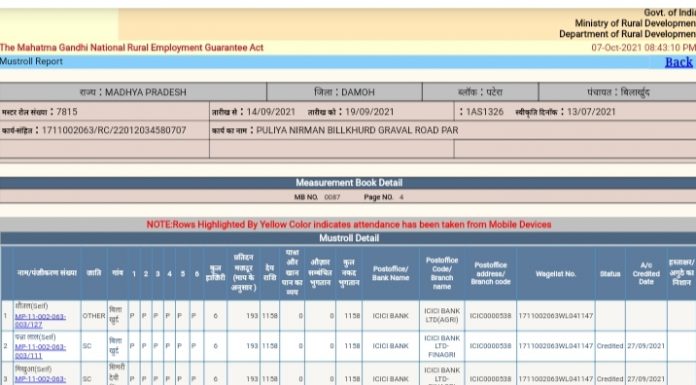Click the first row wagelist number 1711002063WL041147
696x385 pixels.
coord(556,316)
